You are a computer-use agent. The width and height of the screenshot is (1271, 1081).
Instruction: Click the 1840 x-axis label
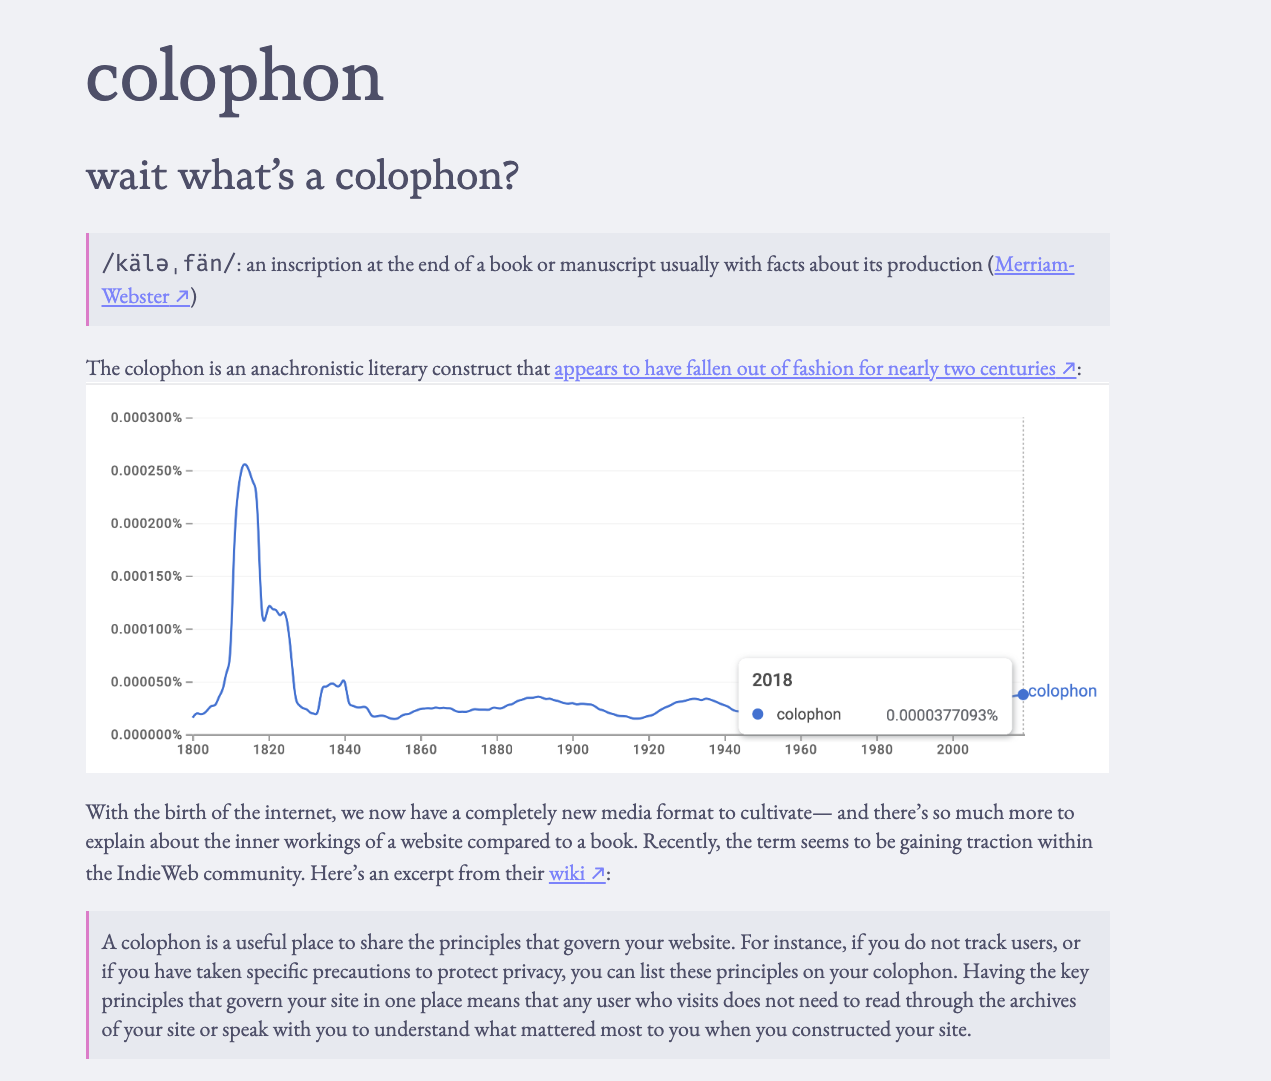click(x=344, y=749)
